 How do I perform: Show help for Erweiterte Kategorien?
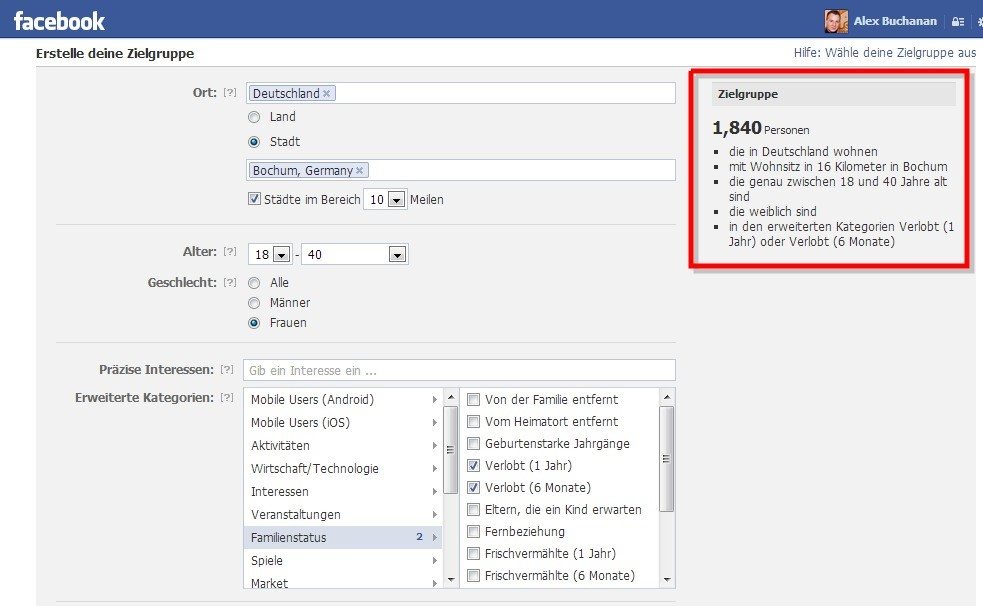227,397
